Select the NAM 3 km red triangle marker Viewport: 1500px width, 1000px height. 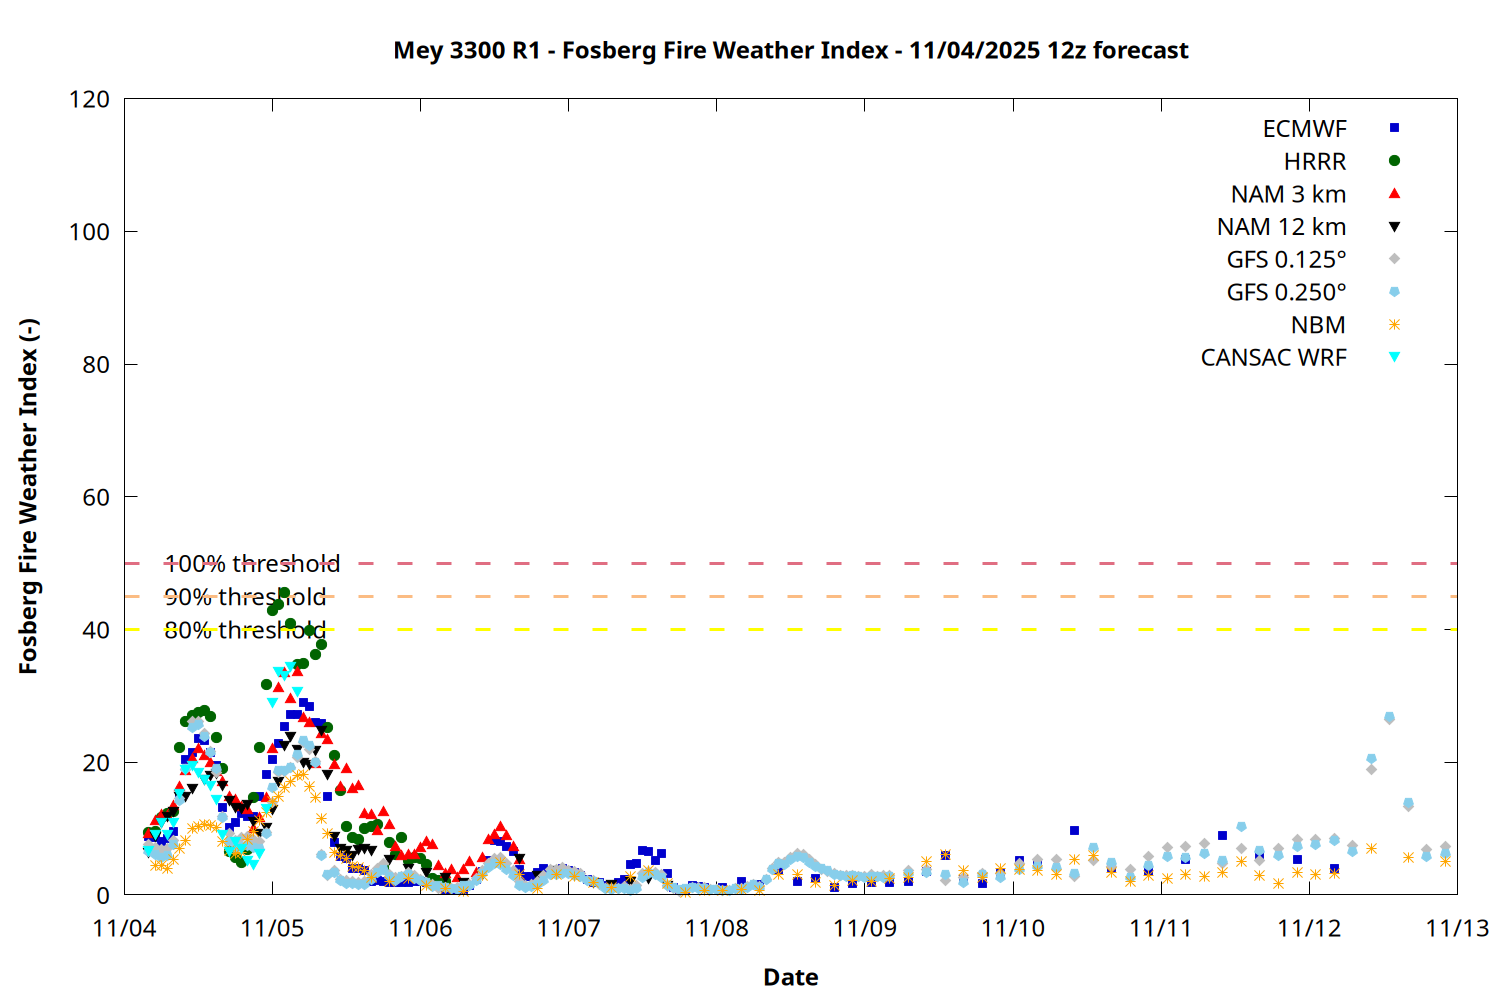(1394, 194)
